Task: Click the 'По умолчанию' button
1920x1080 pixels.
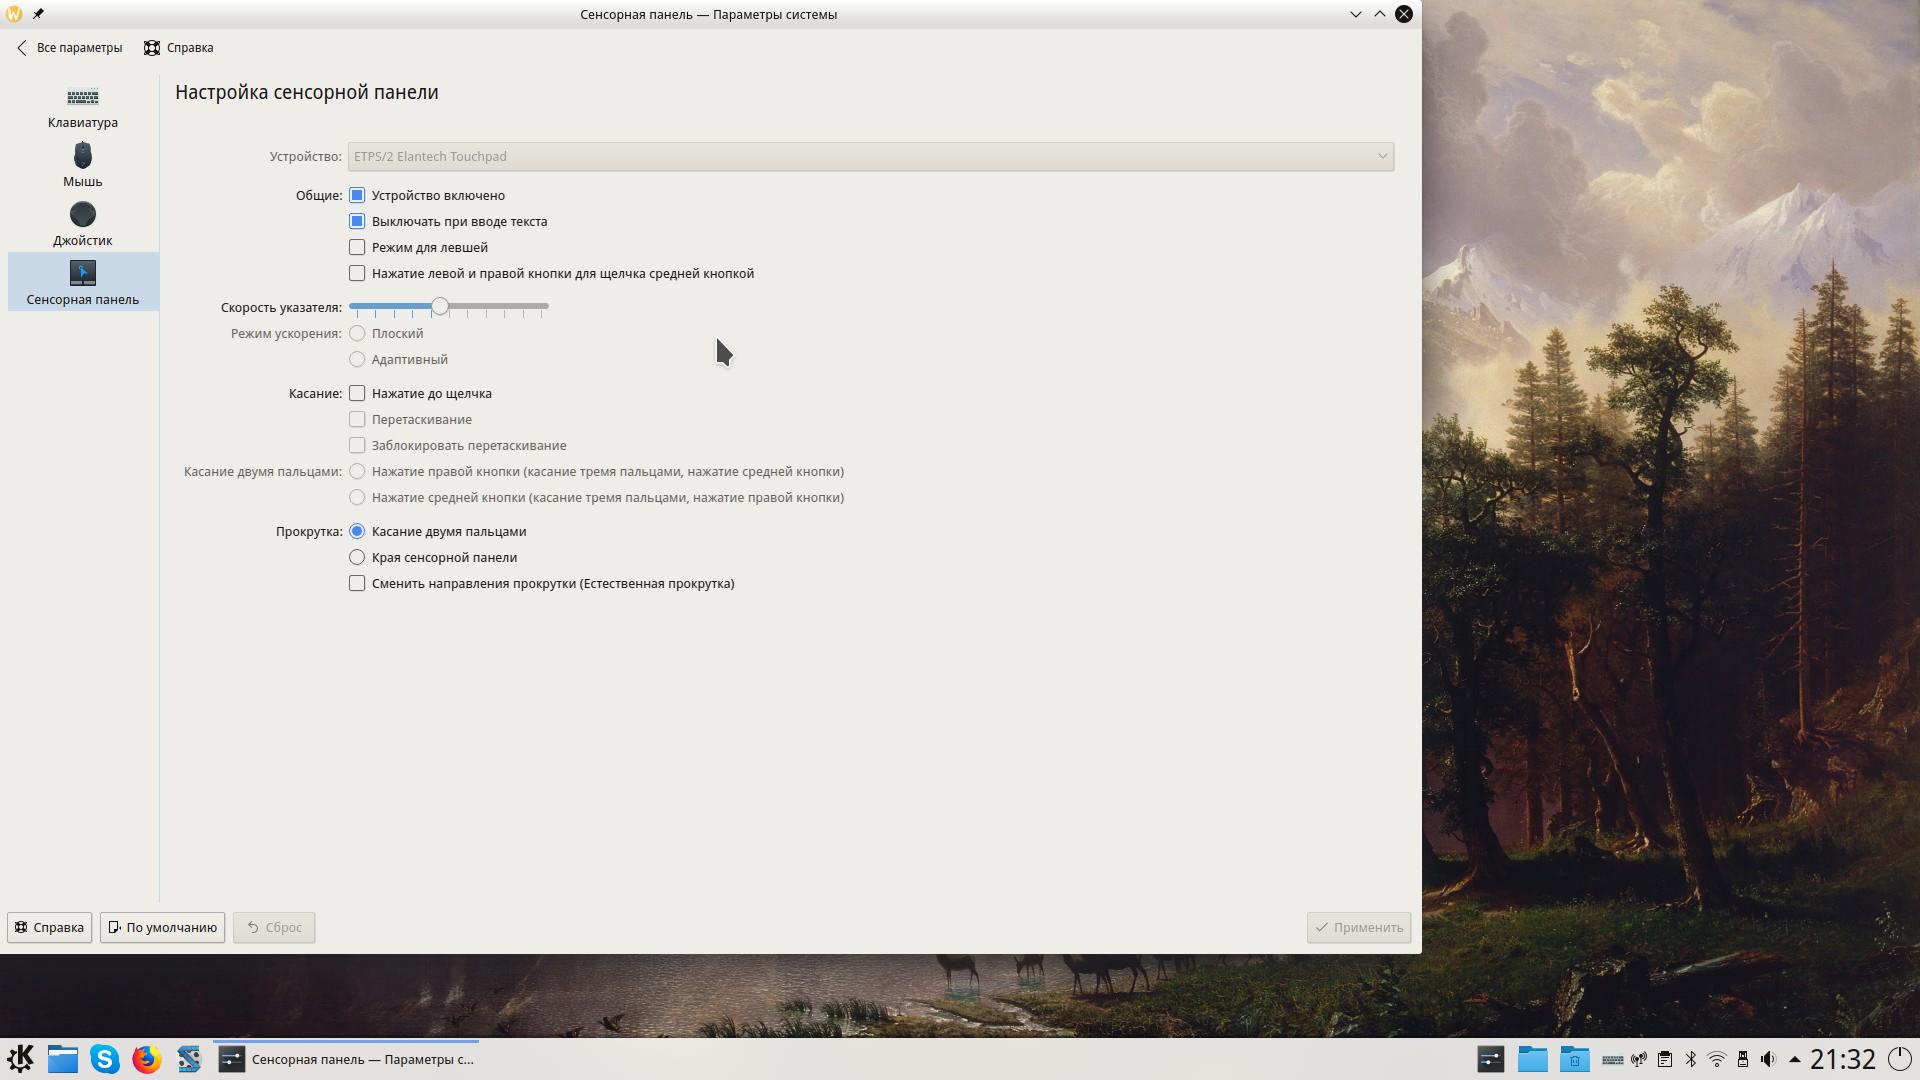Action: [162, 927]
